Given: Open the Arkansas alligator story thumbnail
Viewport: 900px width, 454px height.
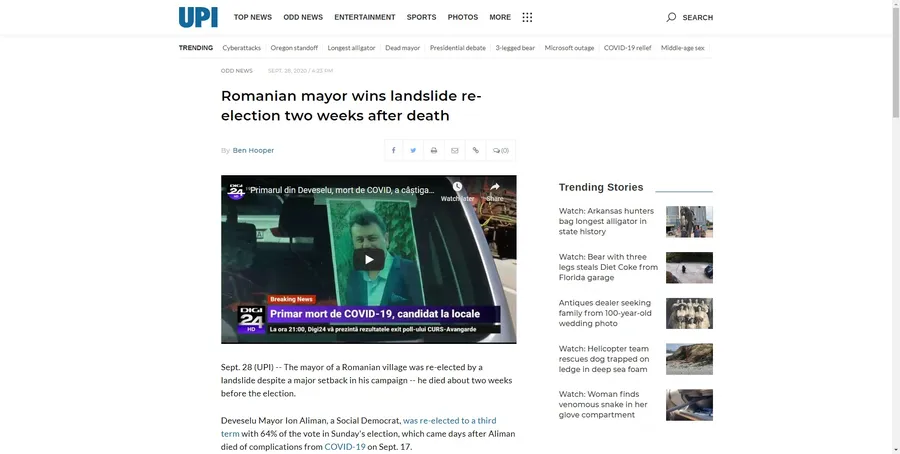Looking at the screenshot, I should click(689, 221).
